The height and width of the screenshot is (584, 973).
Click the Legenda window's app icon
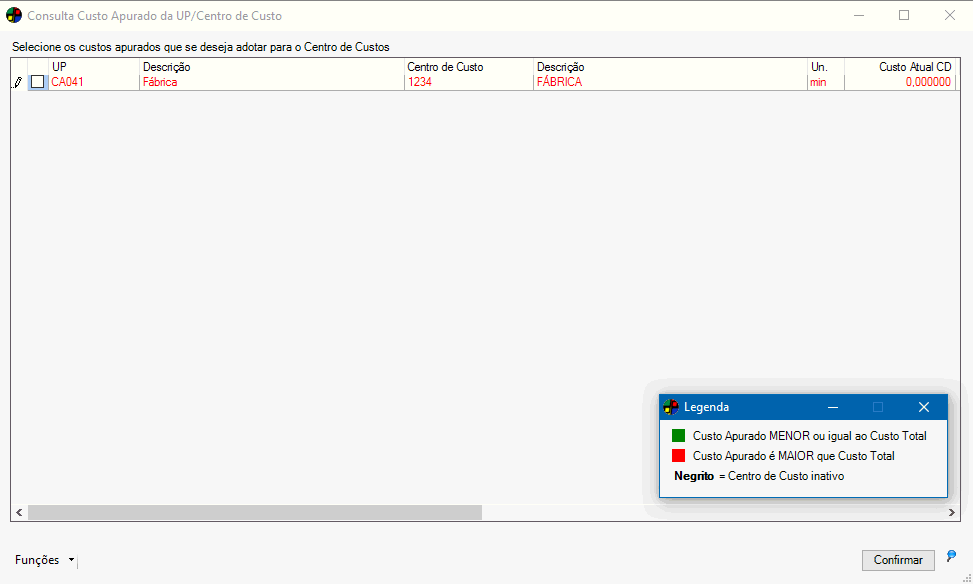click(x=671, y=407)
